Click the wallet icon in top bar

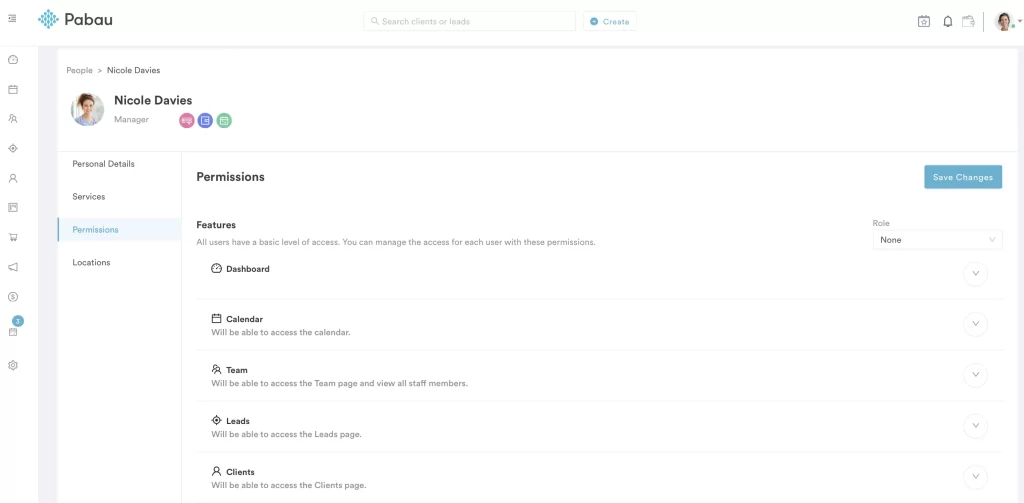[x=968, y=21]
